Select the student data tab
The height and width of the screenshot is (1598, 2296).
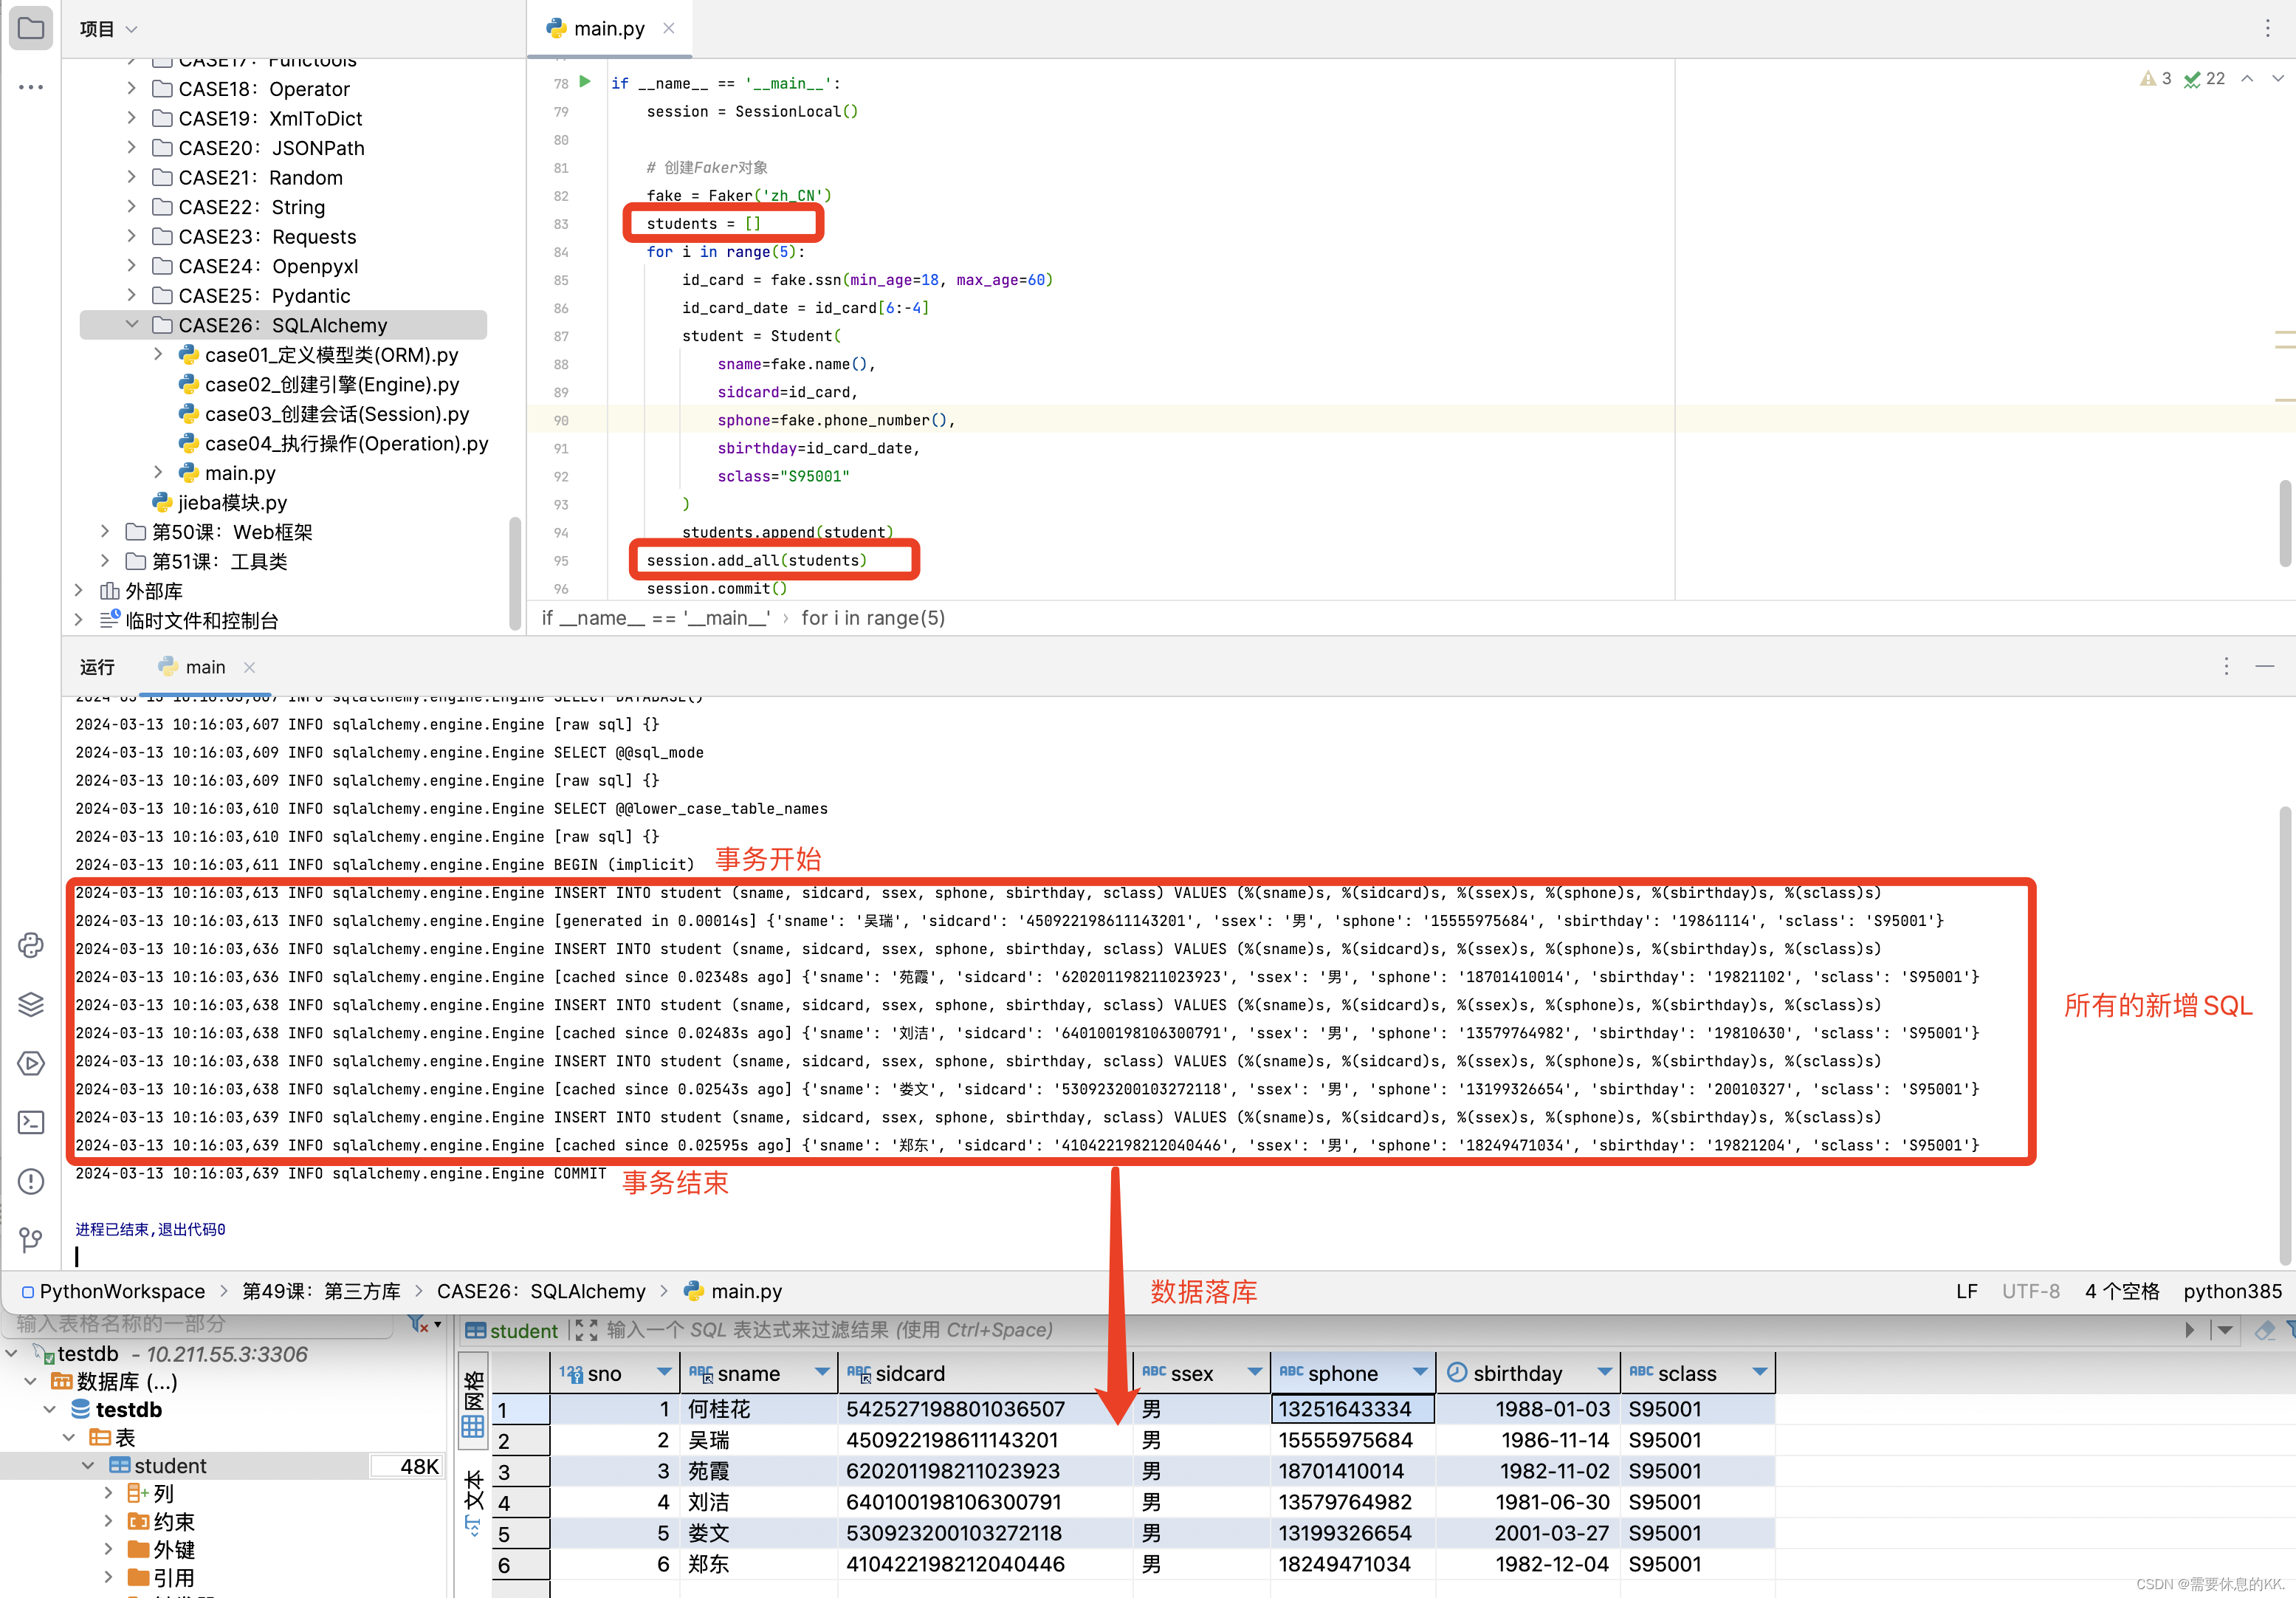[x=511, y=1330]
